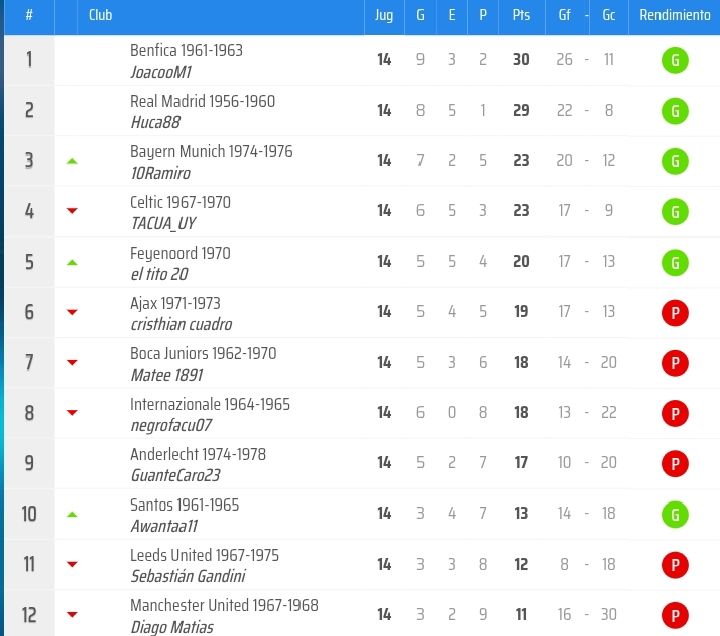The width and height of the screenshot is (720, 636).
Task: Click the green up arrow beside Feyenoord 1970
Action: tap(72, 263)
